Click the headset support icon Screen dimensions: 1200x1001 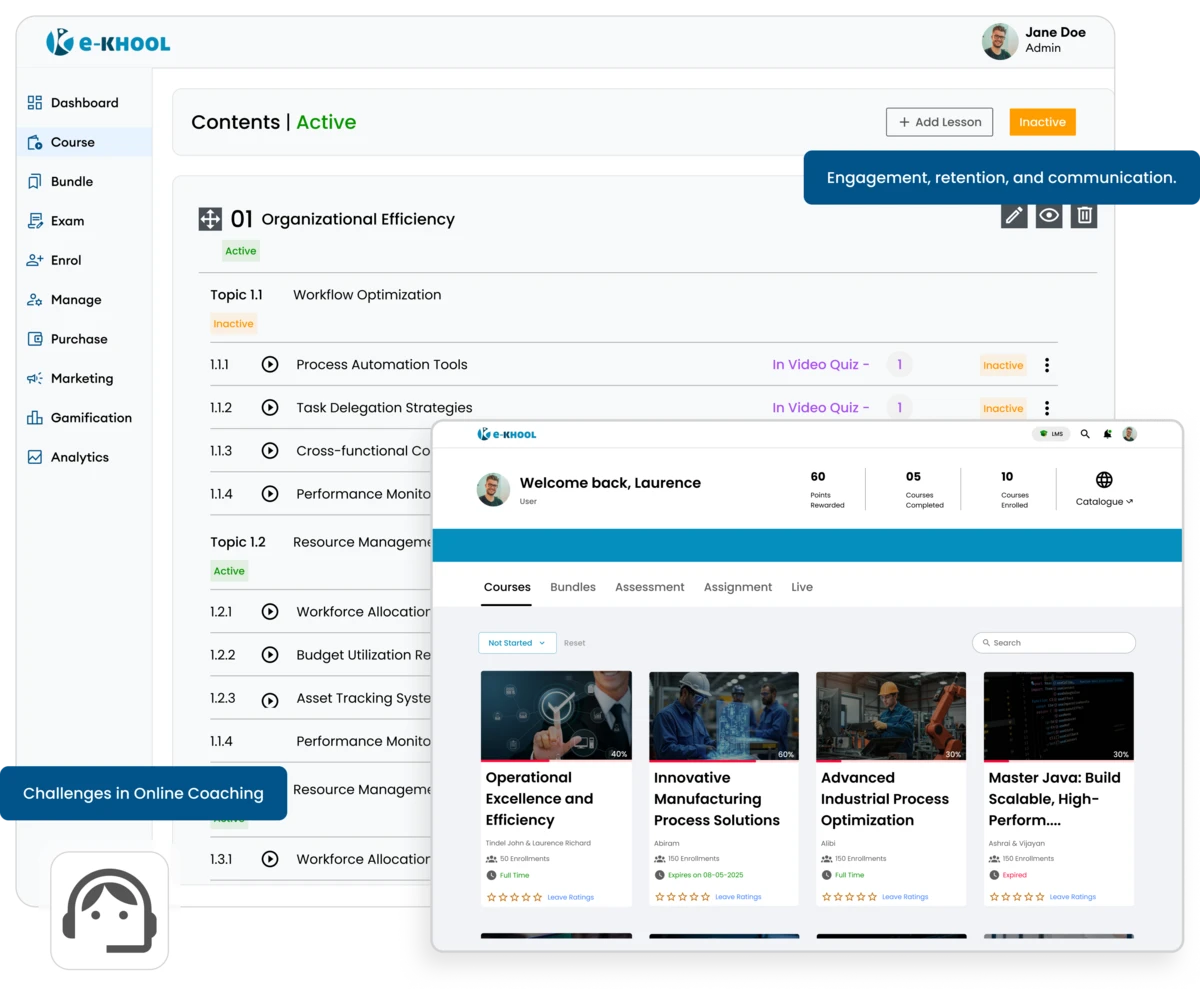point(110,910)
